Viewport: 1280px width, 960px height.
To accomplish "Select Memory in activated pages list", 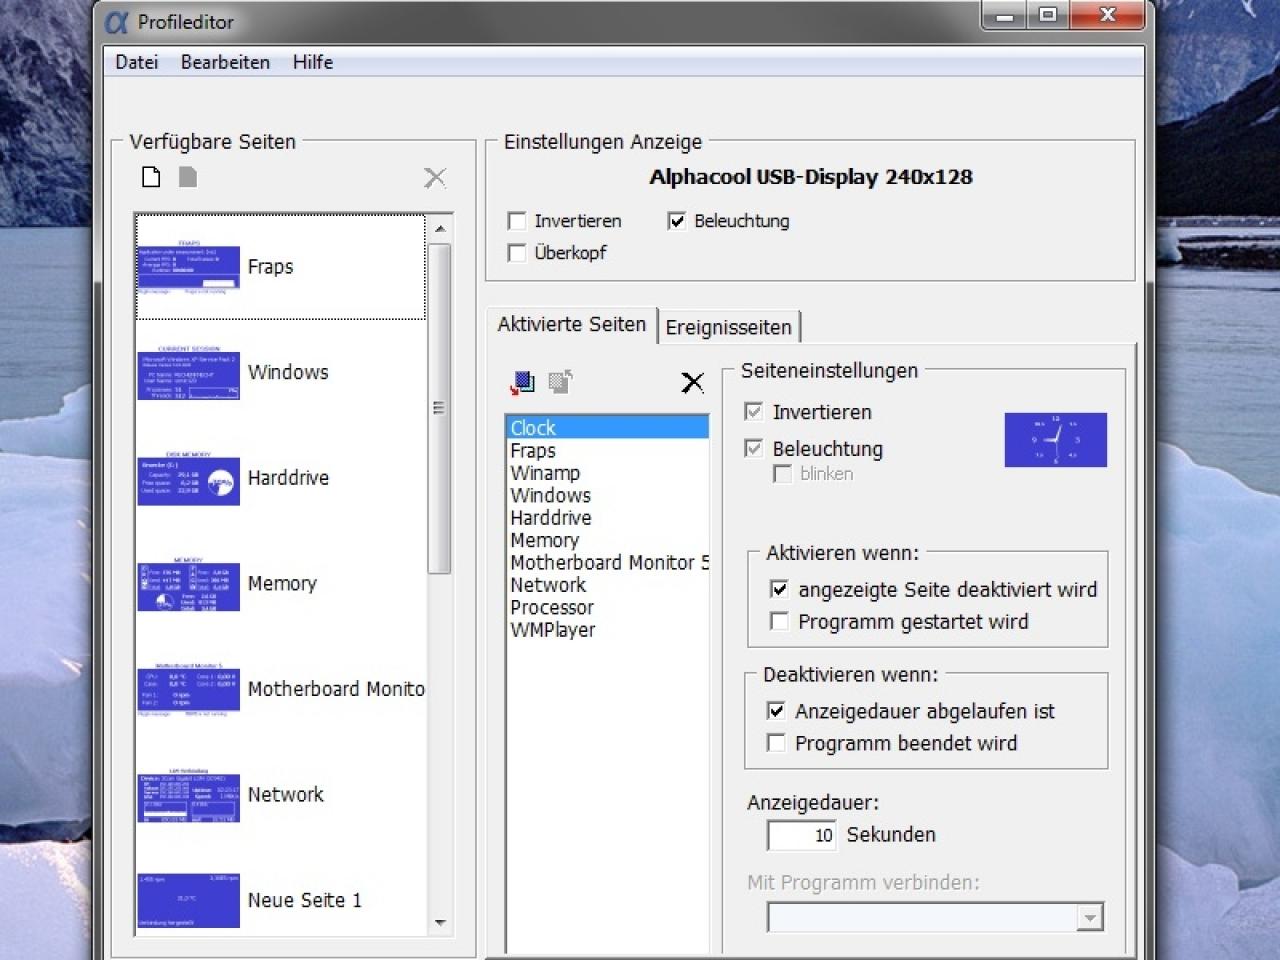I will [x=607, y=540].
